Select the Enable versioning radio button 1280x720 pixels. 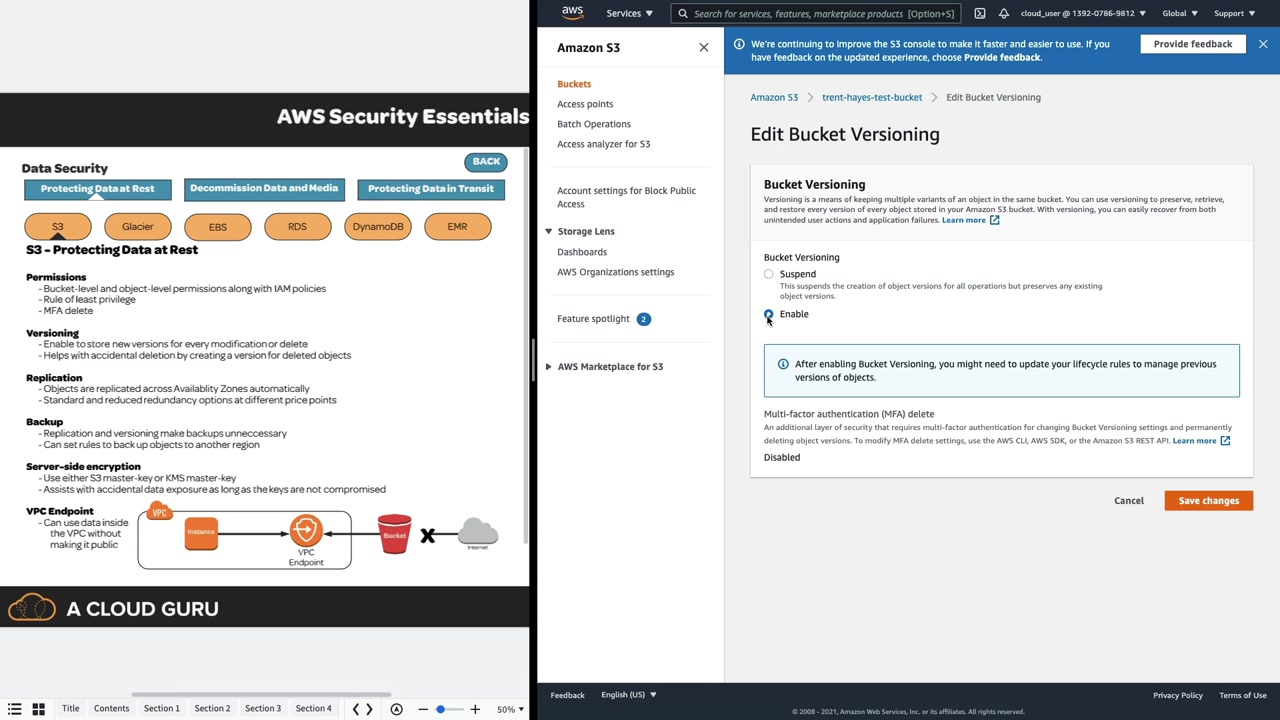pos(769,314)
